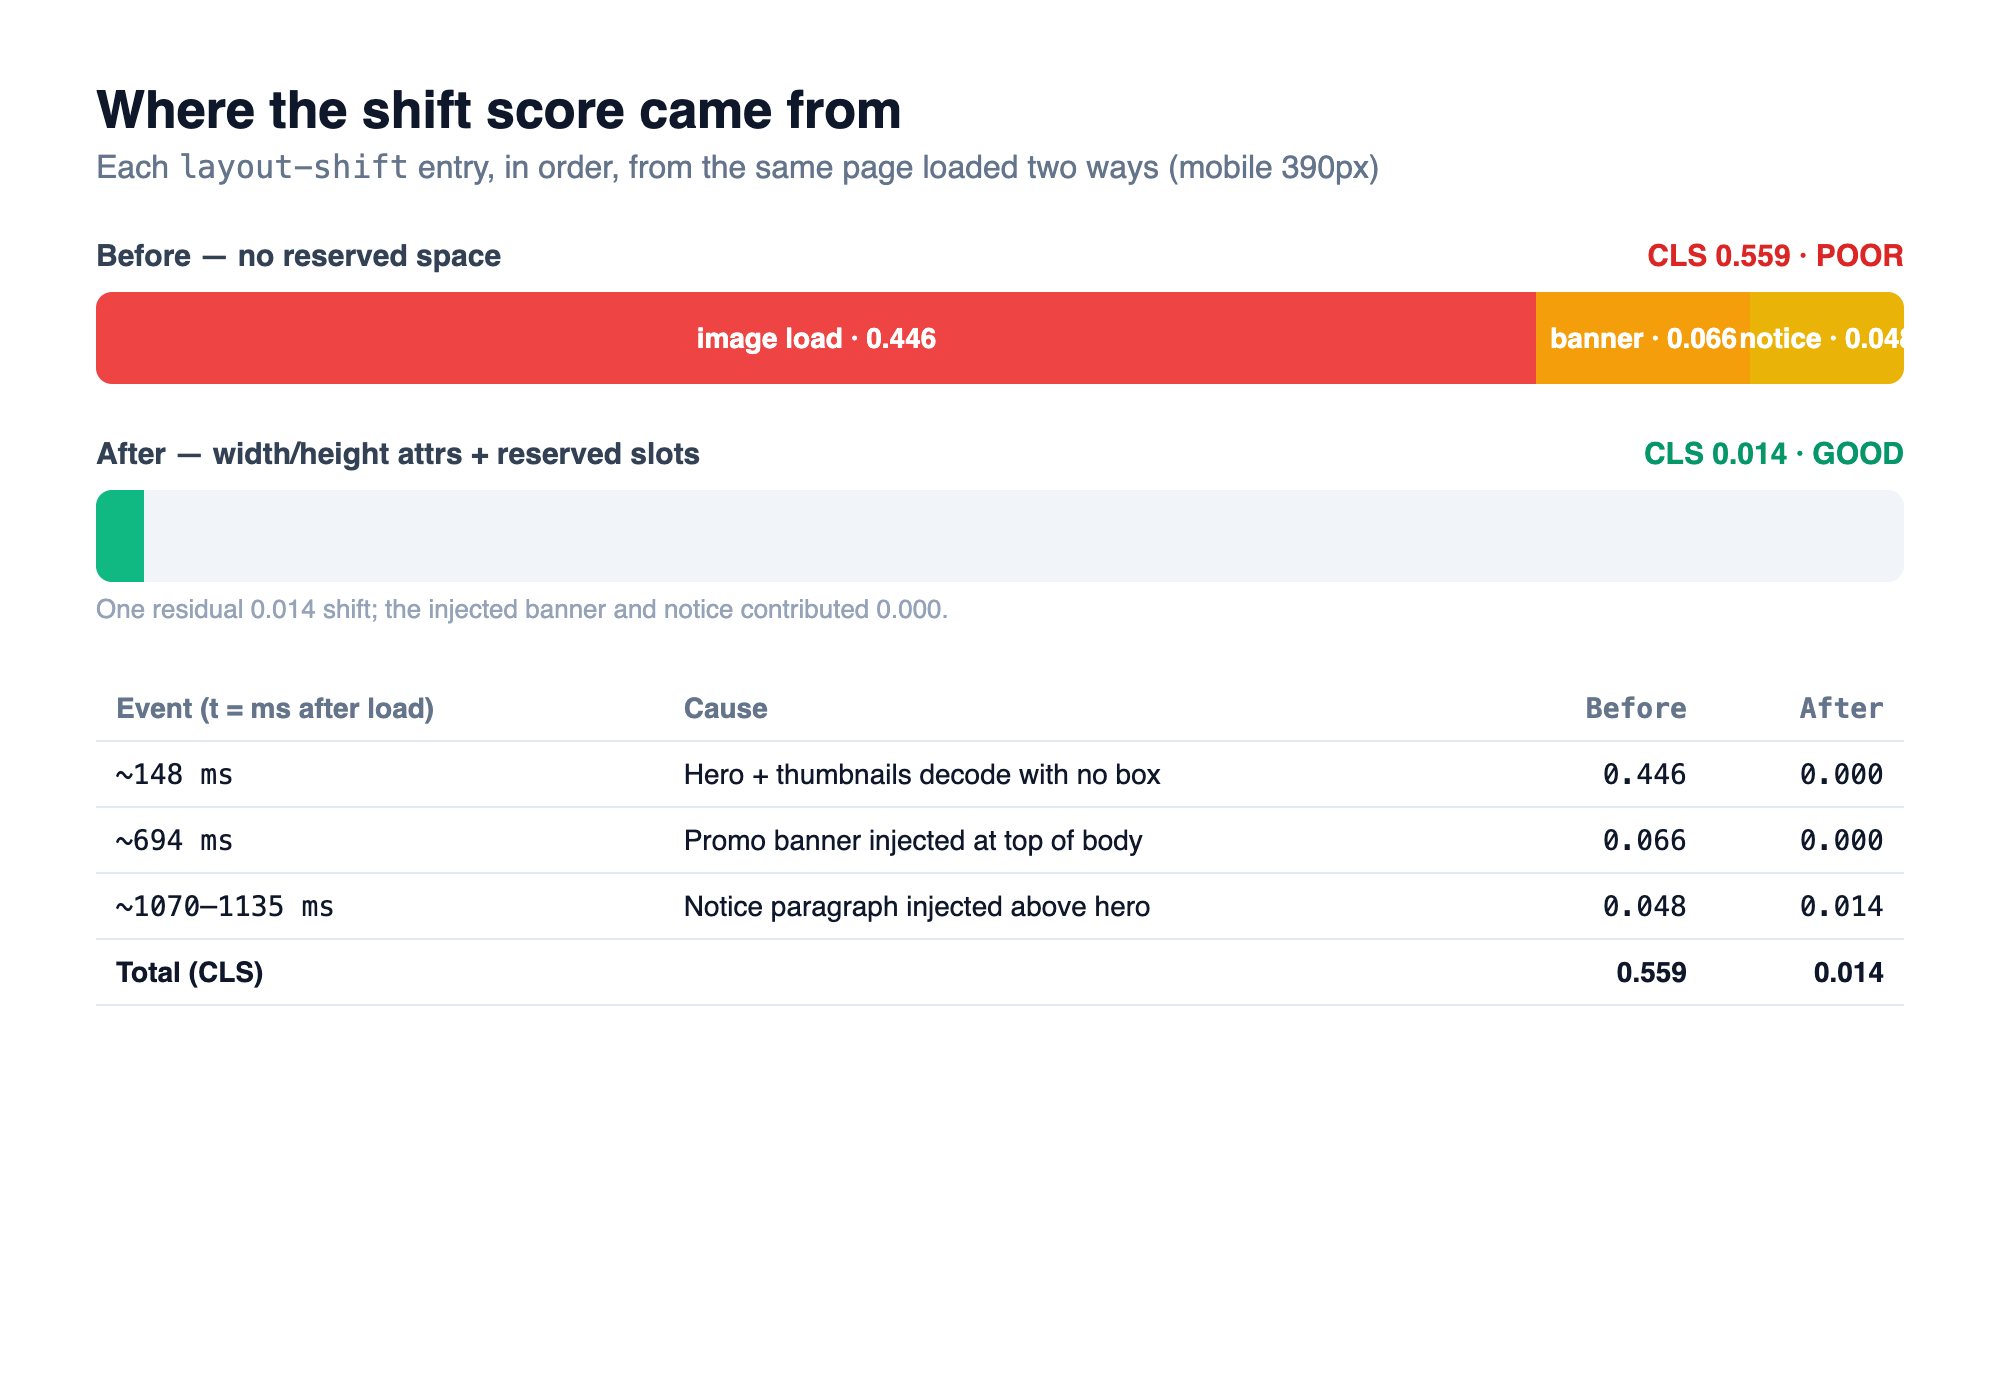Screen dimensions: 2000x1400
Task: Click the green residual segment in After bar
Action: click(x=120, y=536)
